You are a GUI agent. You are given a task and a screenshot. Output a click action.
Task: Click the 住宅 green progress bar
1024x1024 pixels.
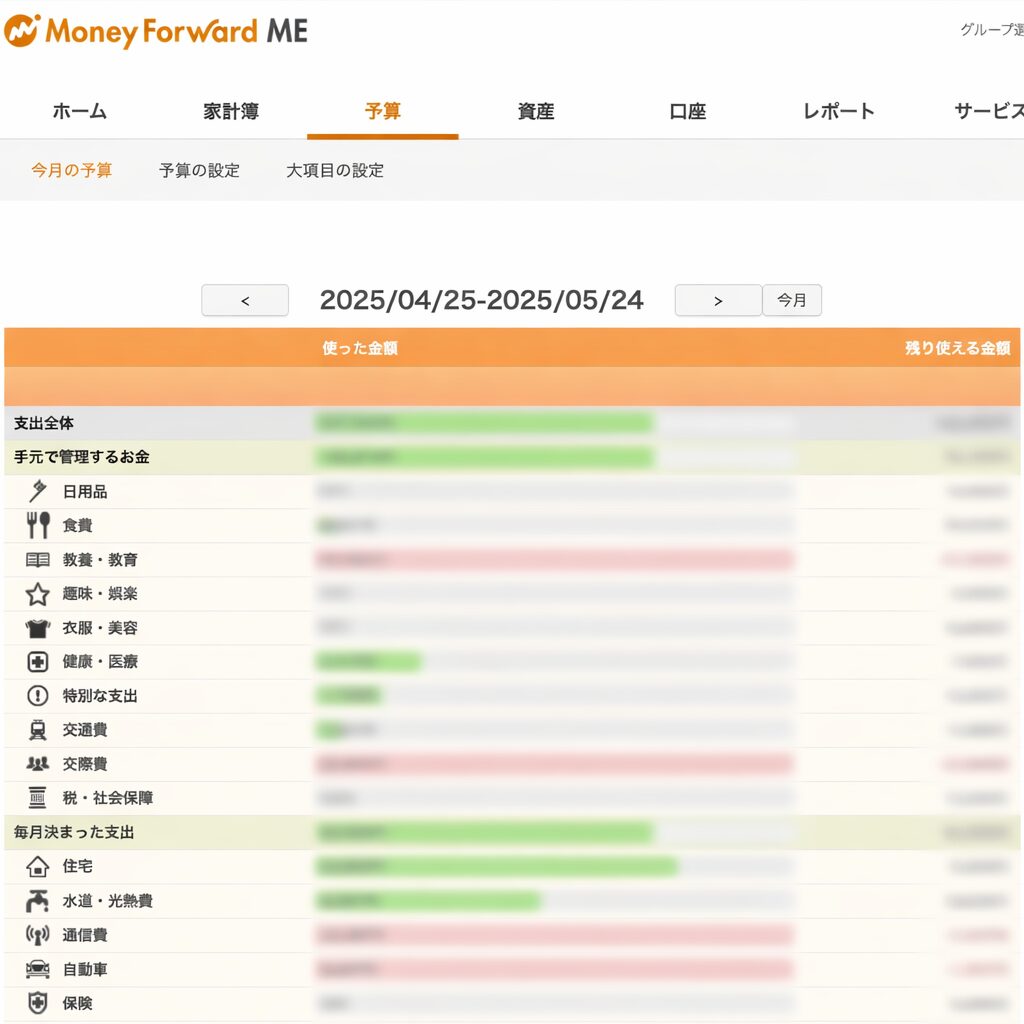[496, 866]
